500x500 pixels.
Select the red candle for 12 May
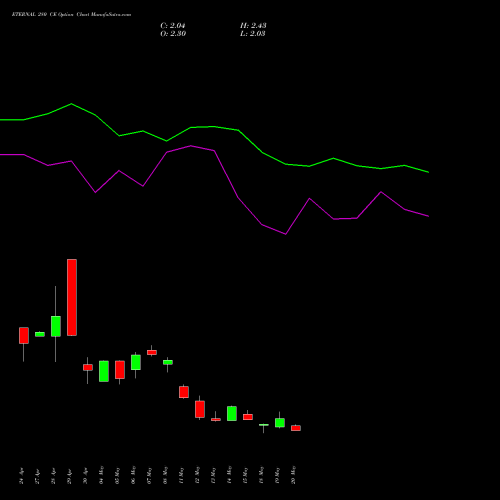pyautogui.click(x=200, y=409)
